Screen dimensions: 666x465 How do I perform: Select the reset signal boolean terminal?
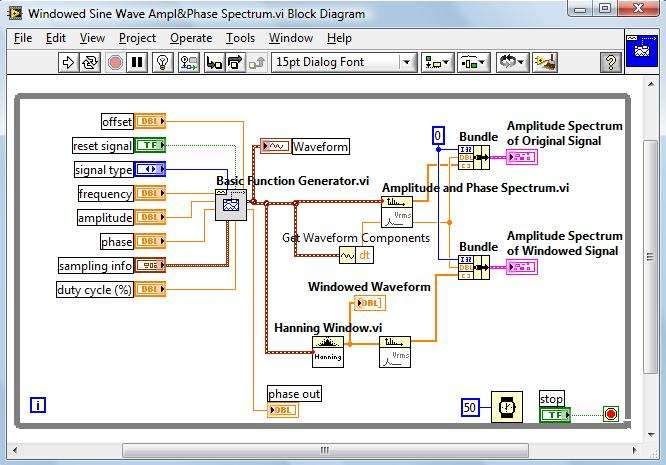coord(150,145)
